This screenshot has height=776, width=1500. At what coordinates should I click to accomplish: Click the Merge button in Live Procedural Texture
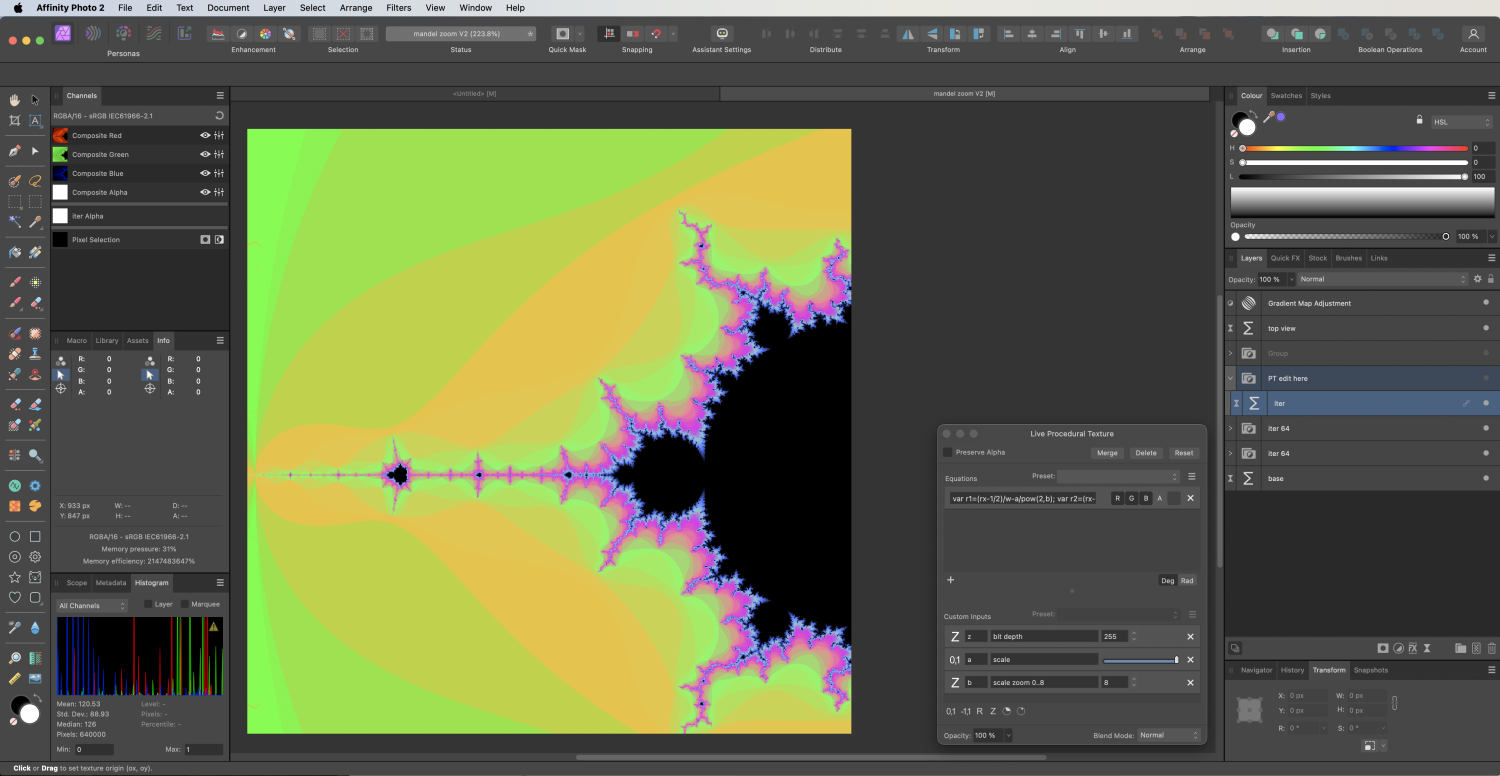pyautogui.click(x=1107, y=452)
